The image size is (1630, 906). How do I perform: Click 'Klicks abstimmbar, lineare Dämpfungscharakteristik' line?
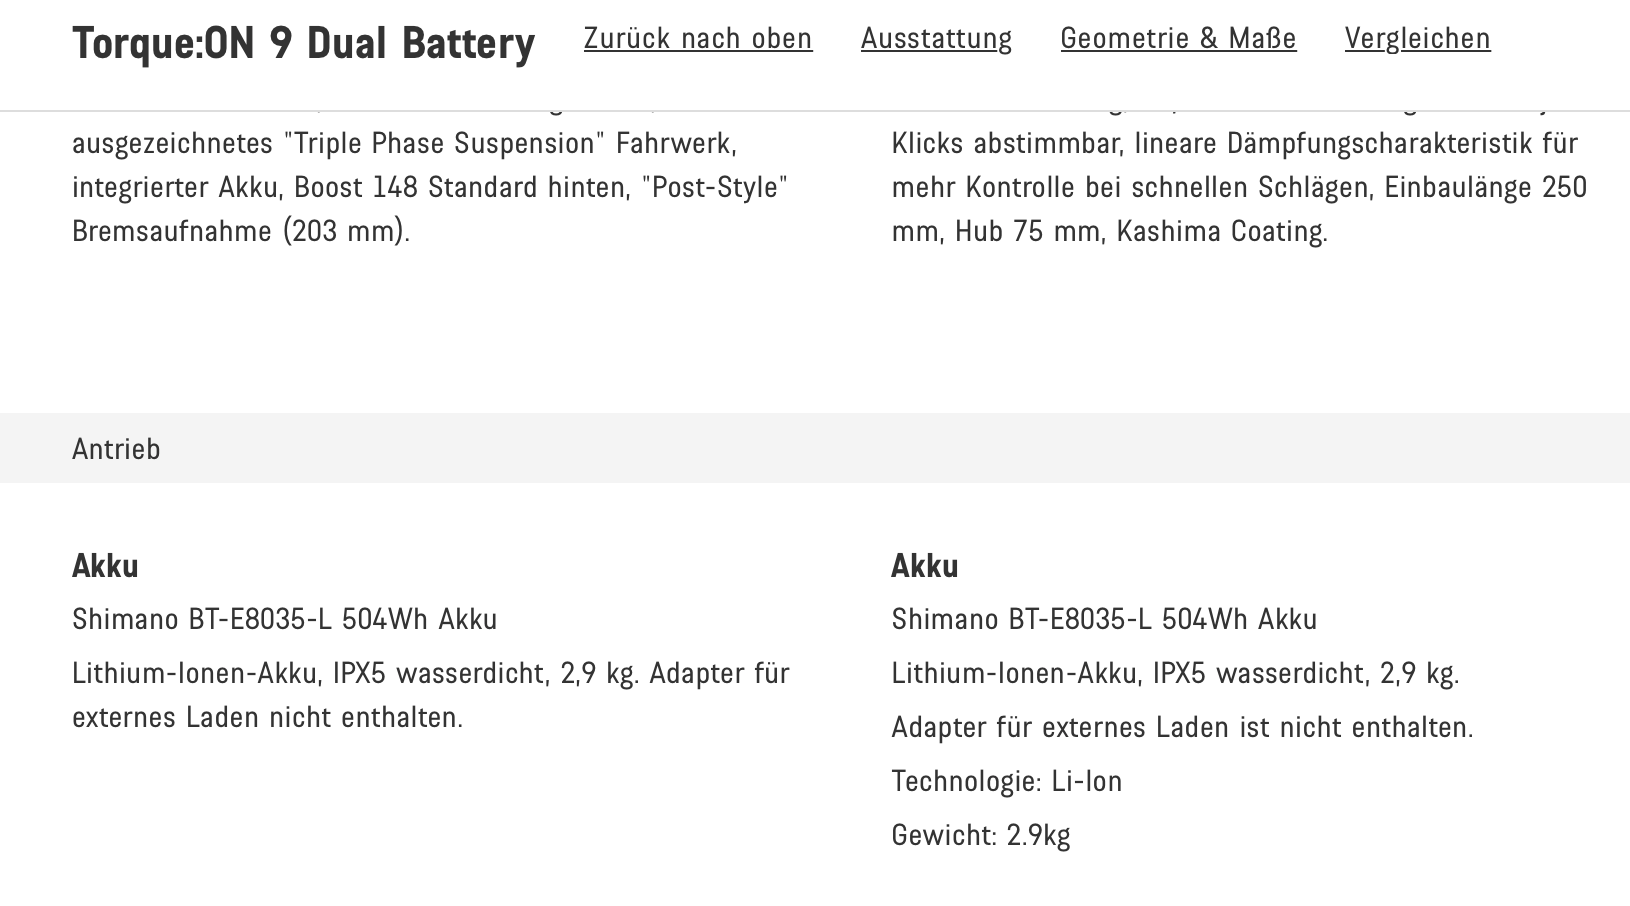coord(1234,144)
